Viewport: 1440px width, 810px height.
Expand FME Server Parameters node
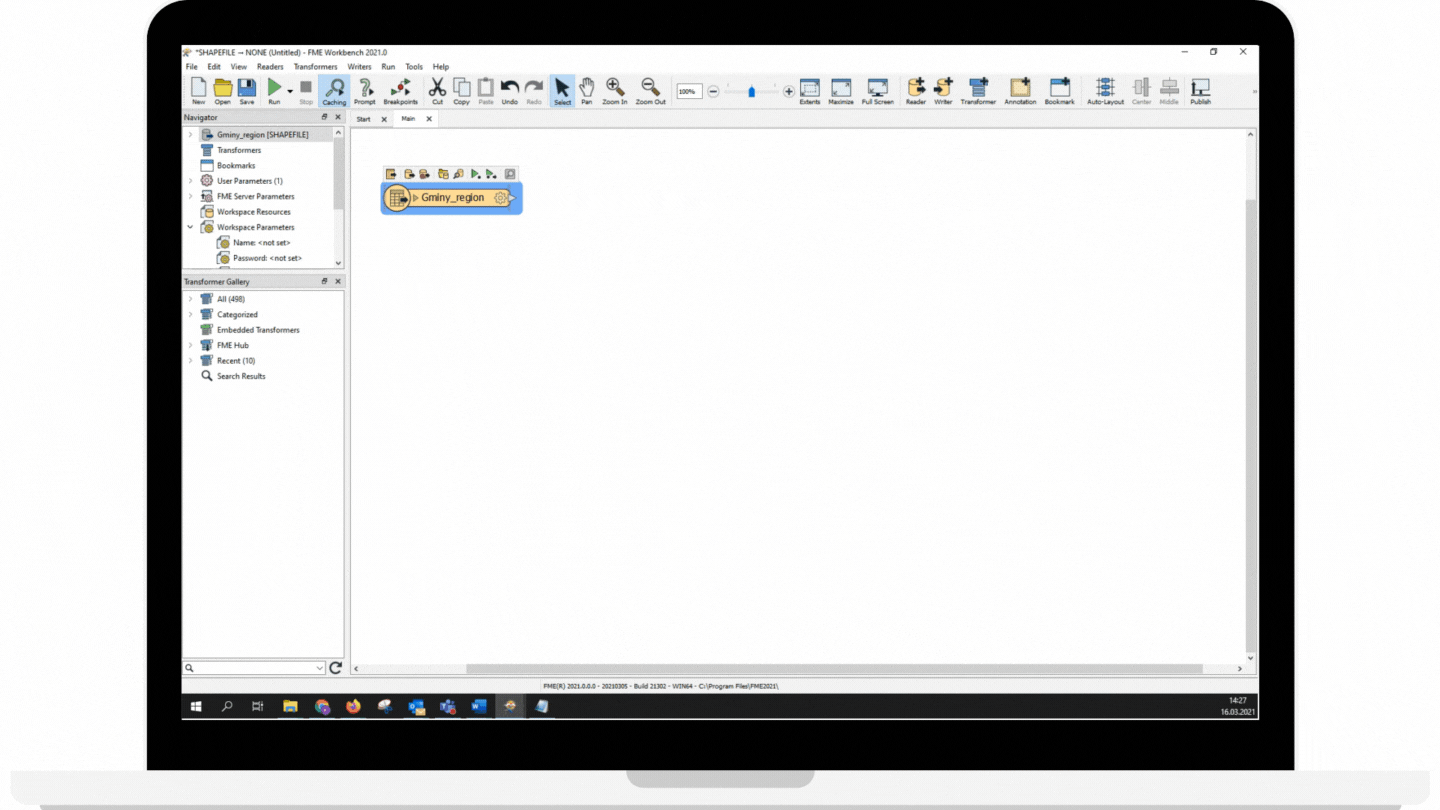190,196
